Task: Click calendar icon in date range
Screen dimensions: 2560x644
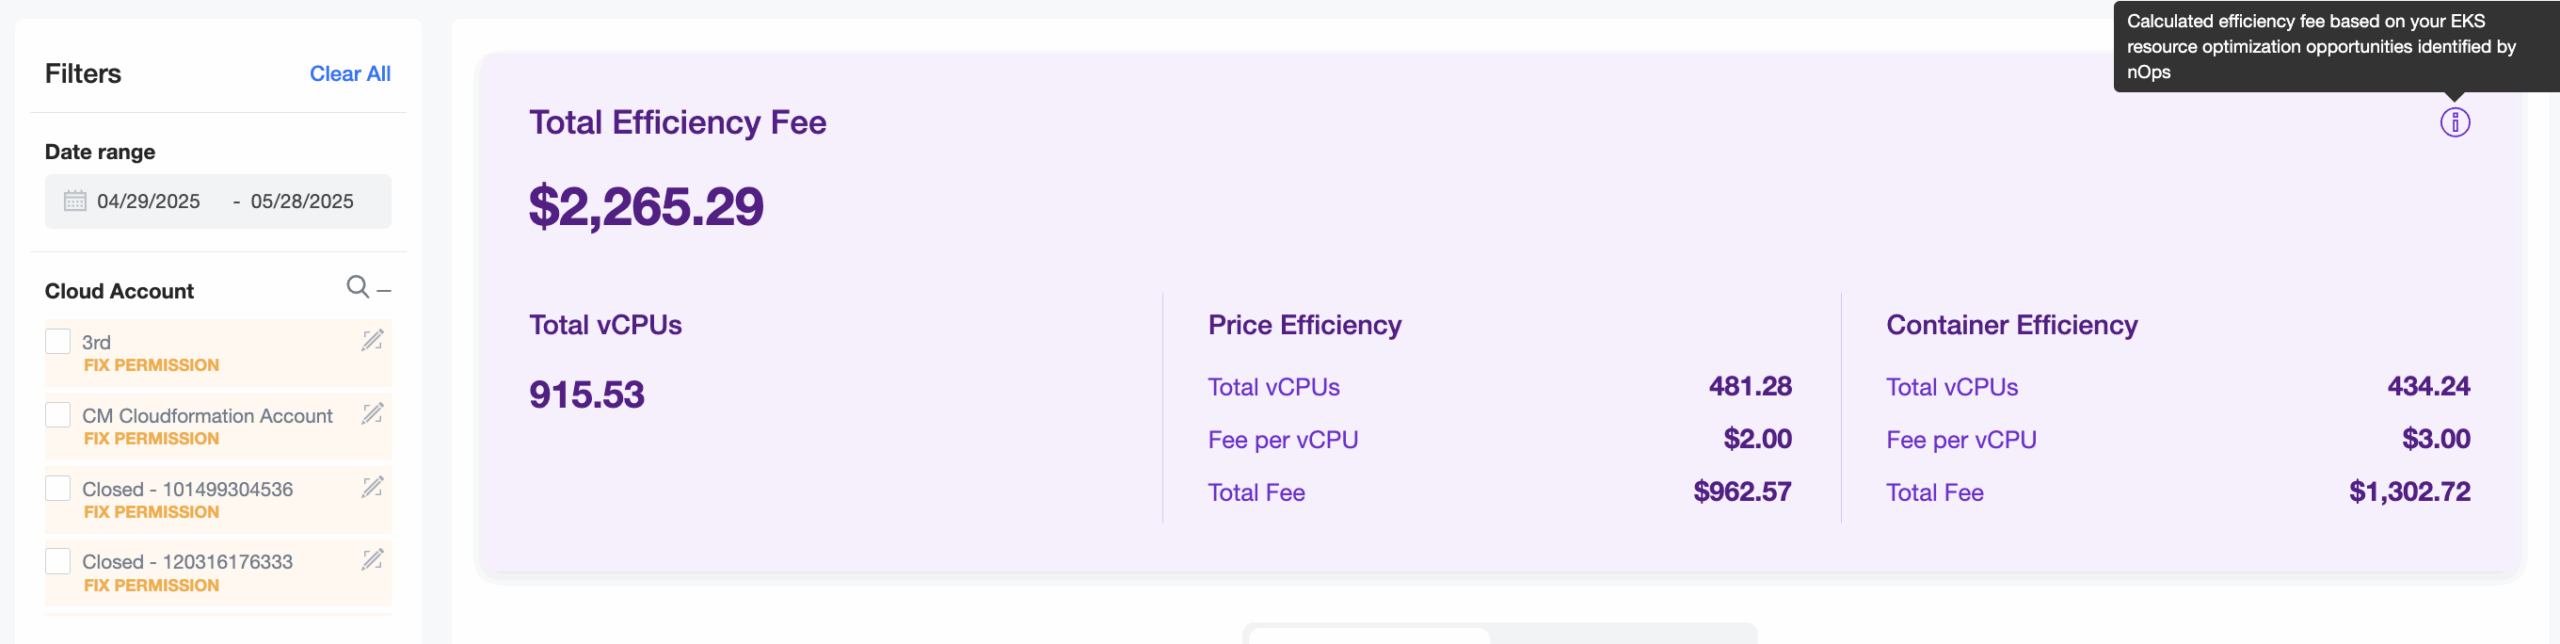Action: click(75, 201)
